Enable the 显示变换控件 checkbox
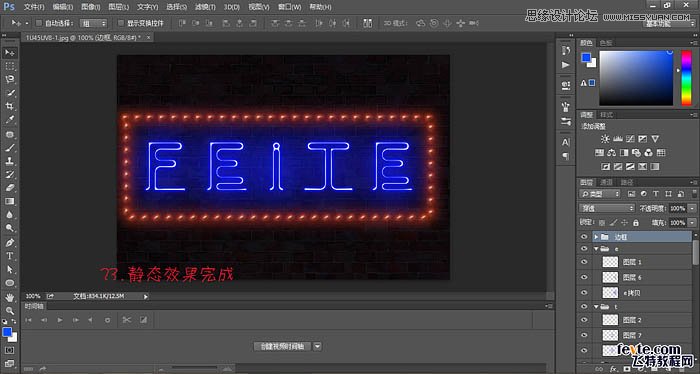 (x=121, y=23)
